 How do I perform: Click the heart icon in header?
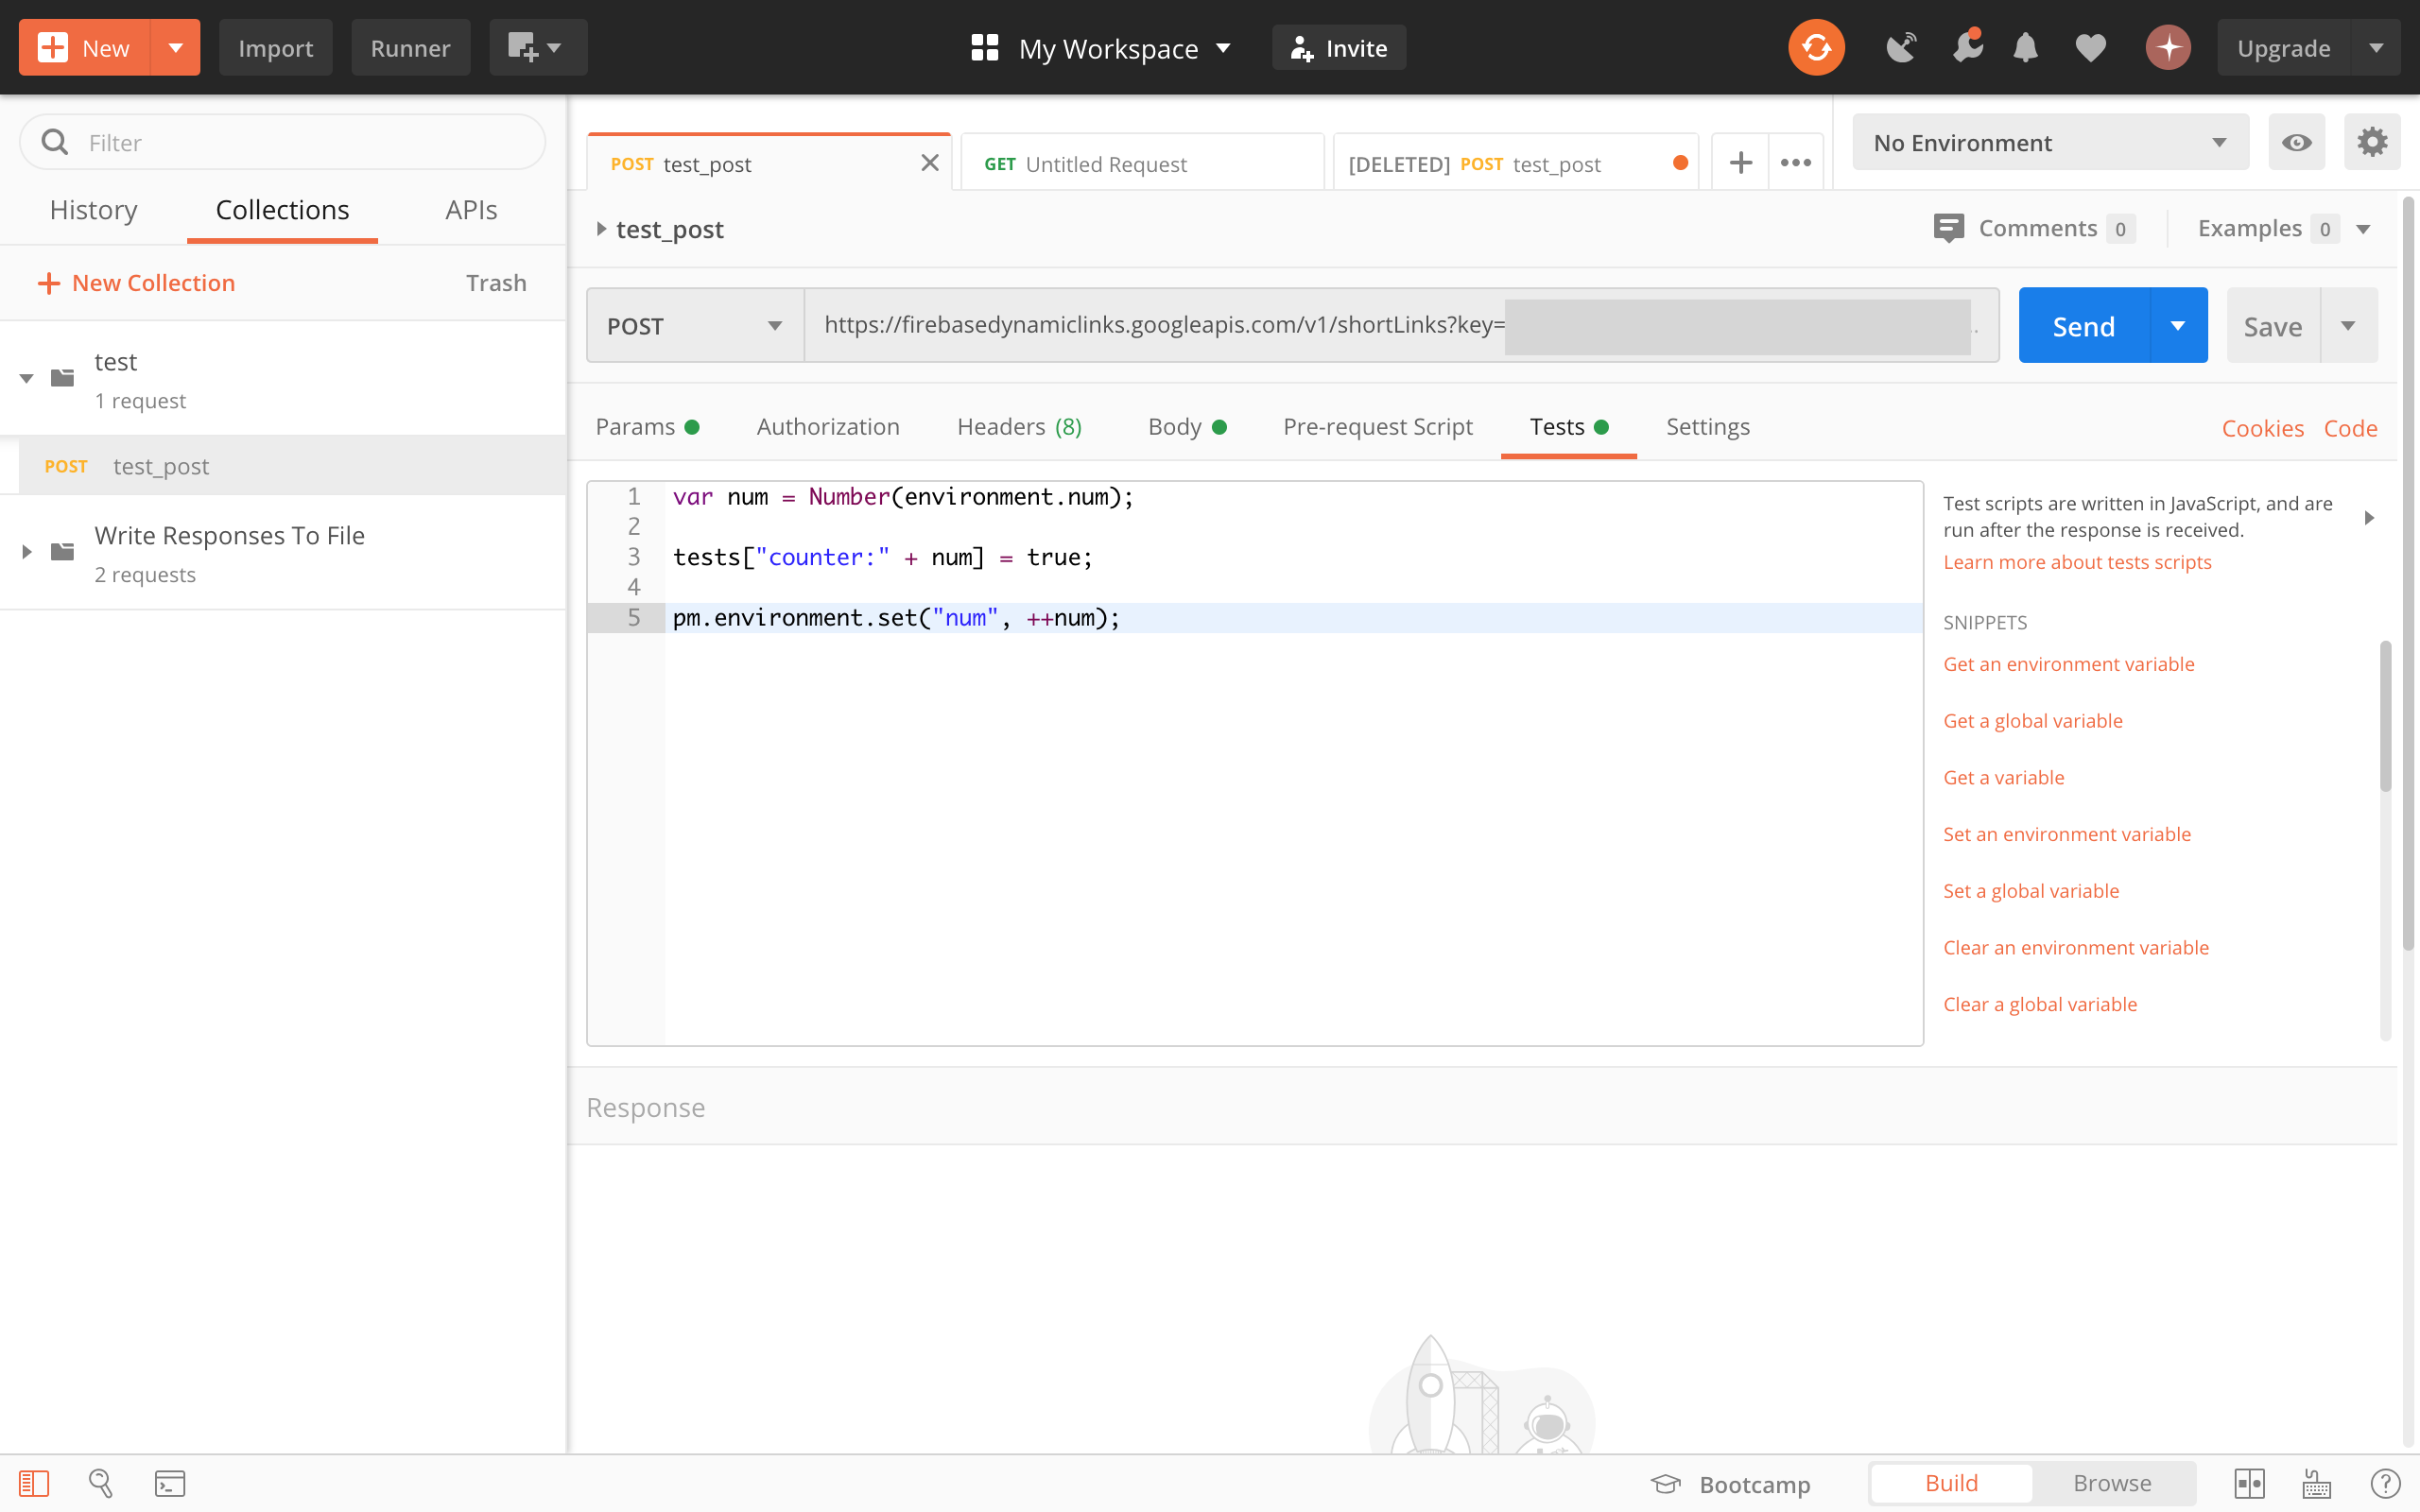tap(2090, 48)
